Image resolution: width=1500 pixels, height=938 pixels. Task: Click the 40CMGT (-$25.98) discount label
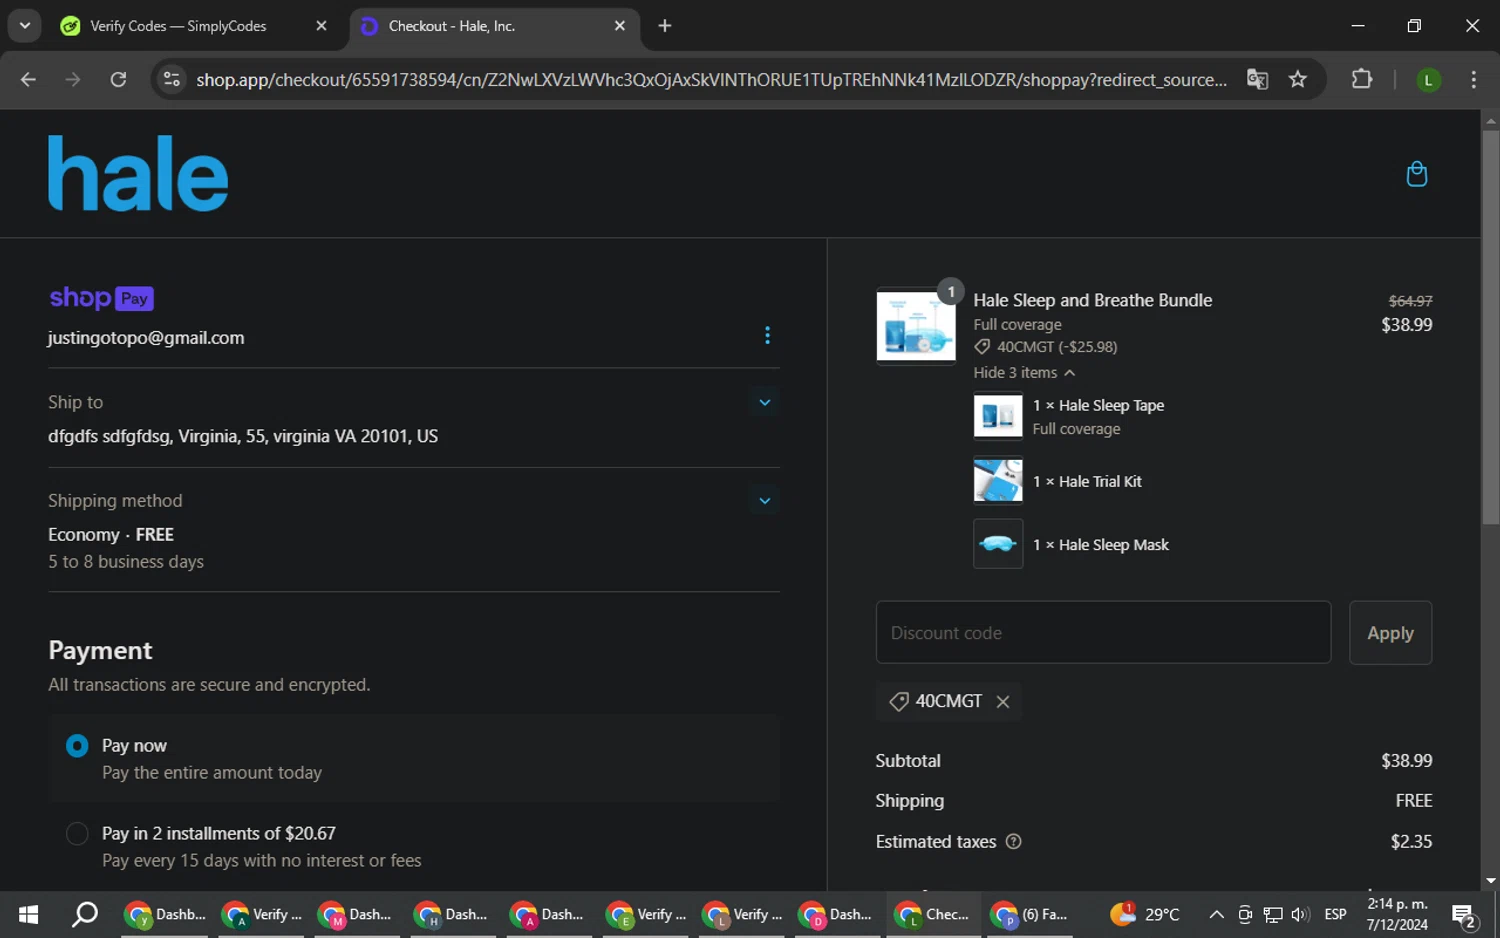click(1047, 347)
